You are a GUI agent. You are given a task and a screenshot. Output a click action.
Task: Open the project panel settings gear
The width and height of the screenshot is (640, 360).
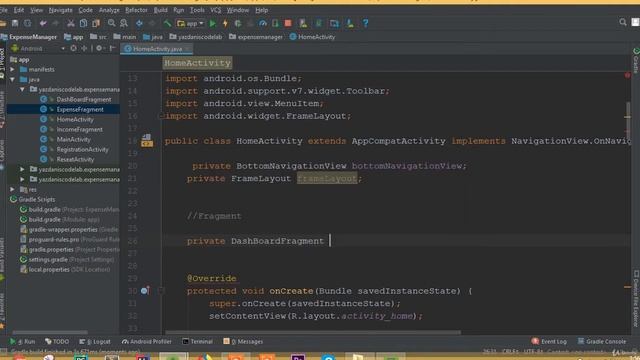pos(99,48)
